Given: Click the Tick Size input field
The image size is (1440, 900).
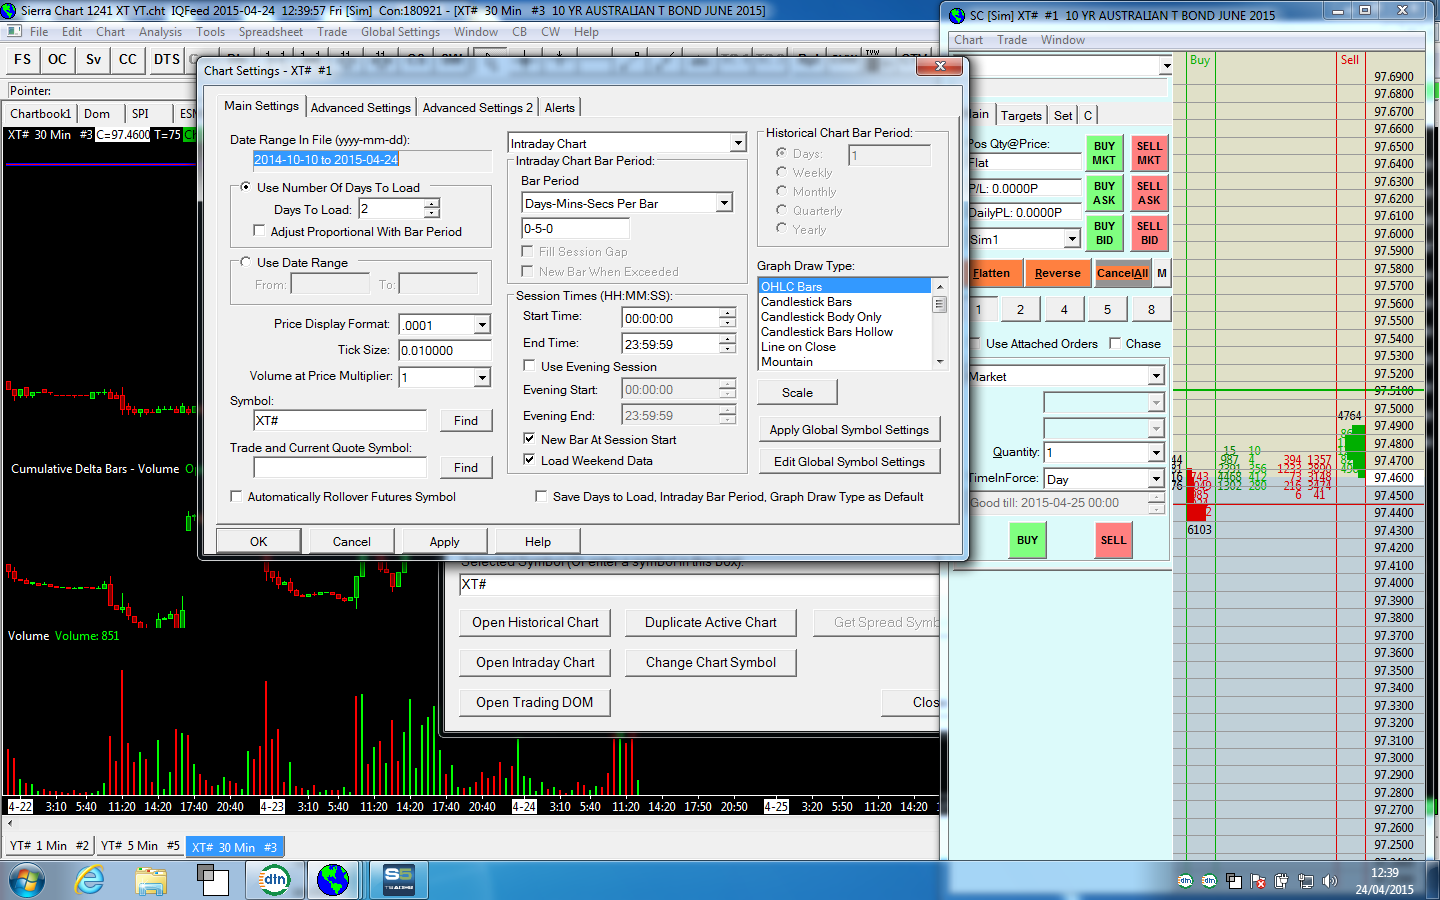Looking at the screenshot, I should pyautogui.click(x=444, y=351).
